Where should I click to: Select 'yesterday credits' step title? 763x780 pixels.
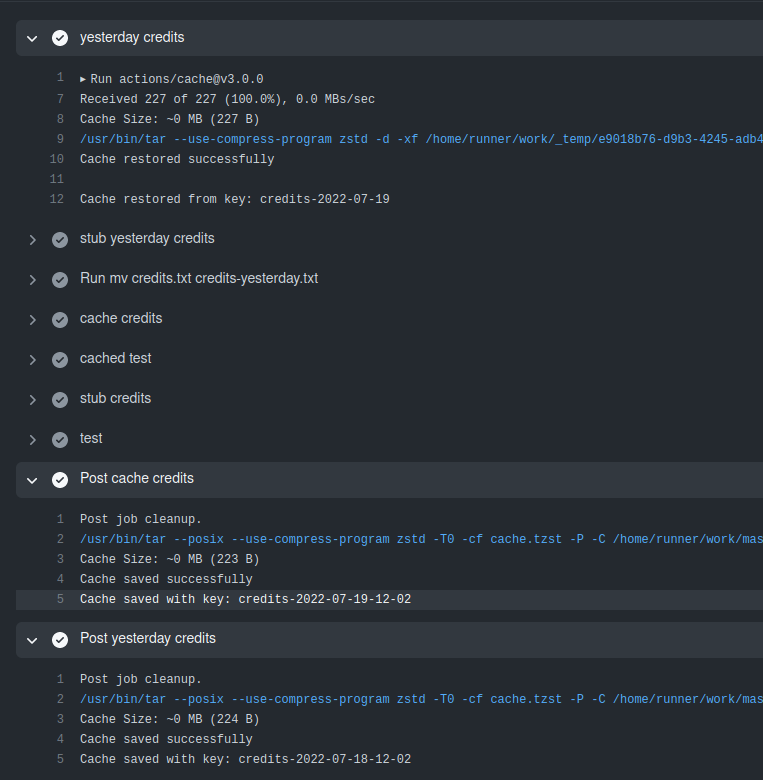pyautogui.click(x=132, y=37)
